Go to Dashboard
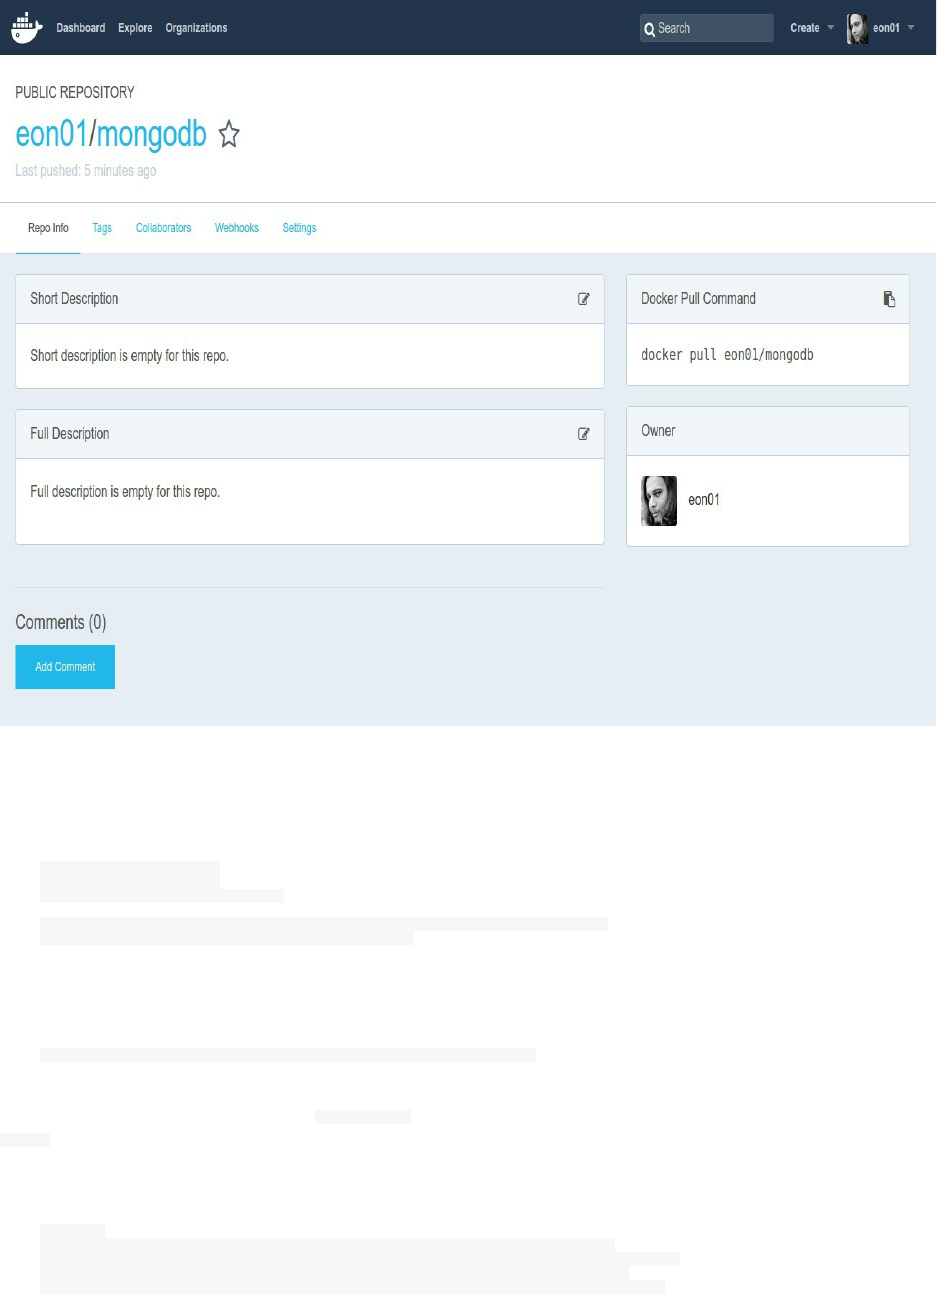 [81, 28]
